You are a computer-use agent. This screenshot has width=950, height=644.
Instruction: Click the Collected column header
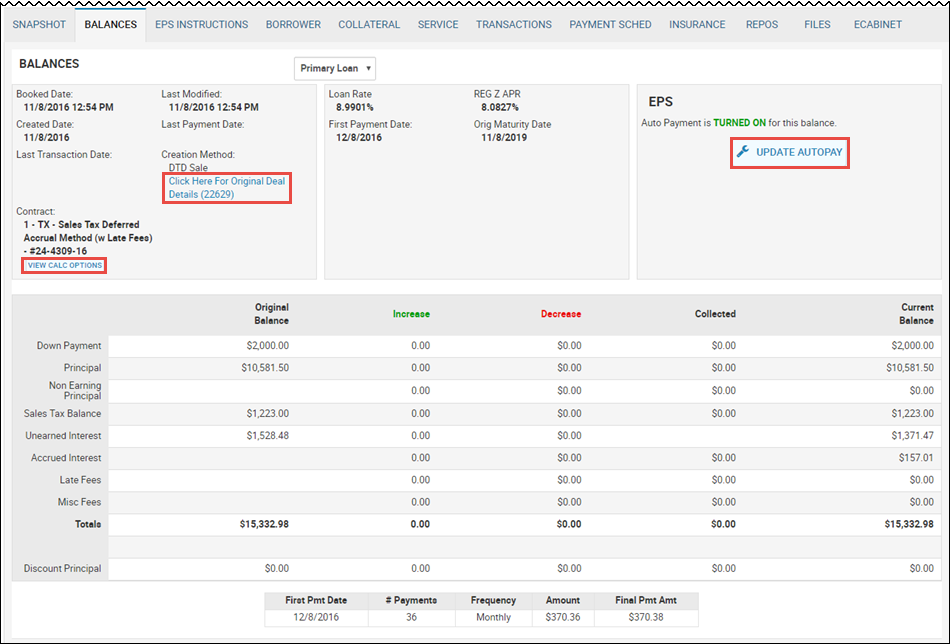click(x=716, y=314)
